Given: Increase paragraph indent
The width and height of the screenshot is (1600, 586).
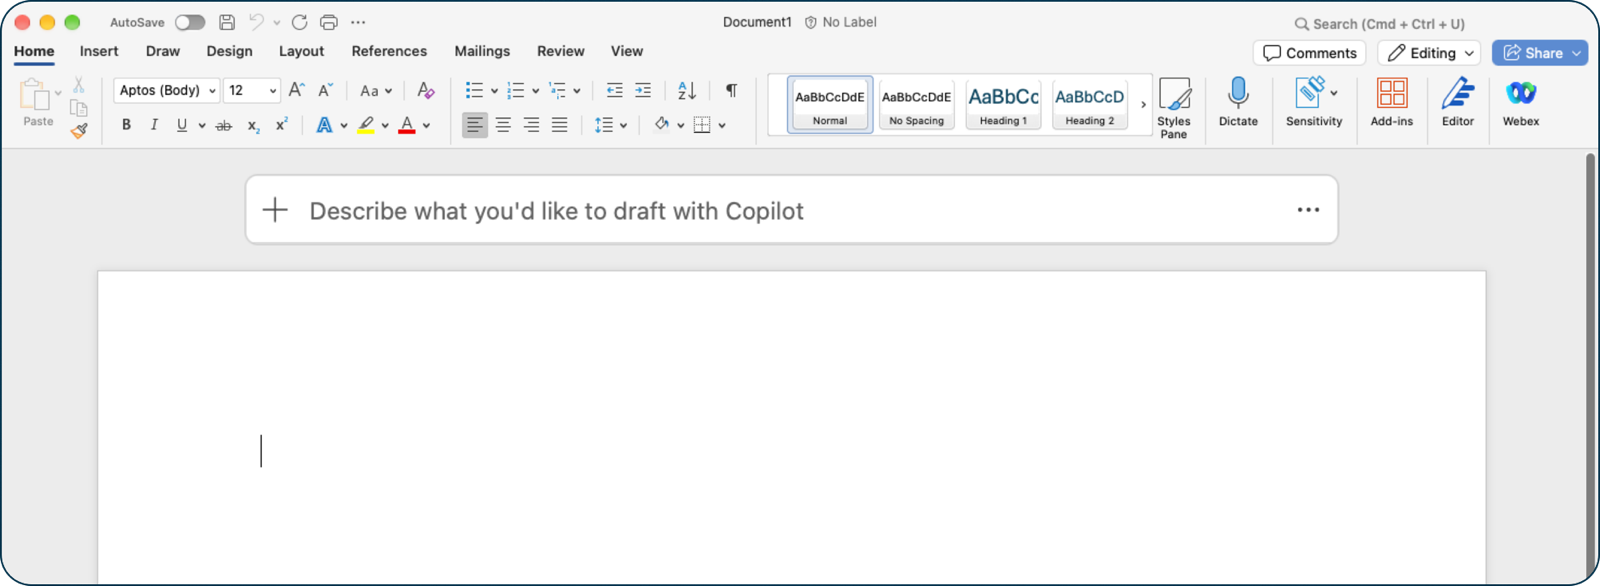Looking at the screenshot, I should [643, 90].
